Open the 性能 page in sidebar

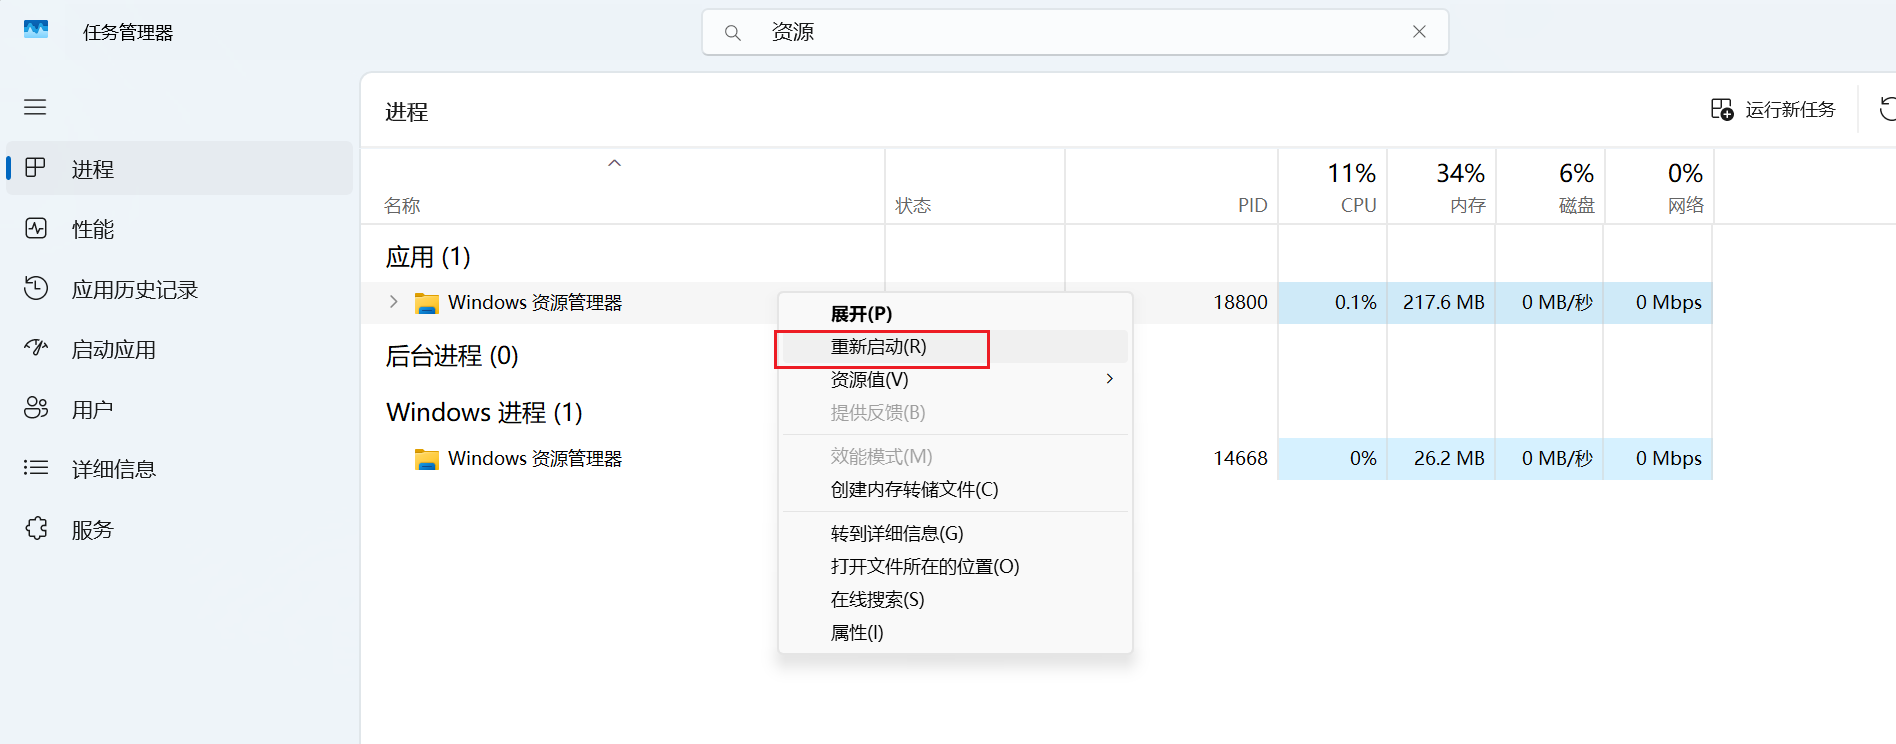[180, 228]
